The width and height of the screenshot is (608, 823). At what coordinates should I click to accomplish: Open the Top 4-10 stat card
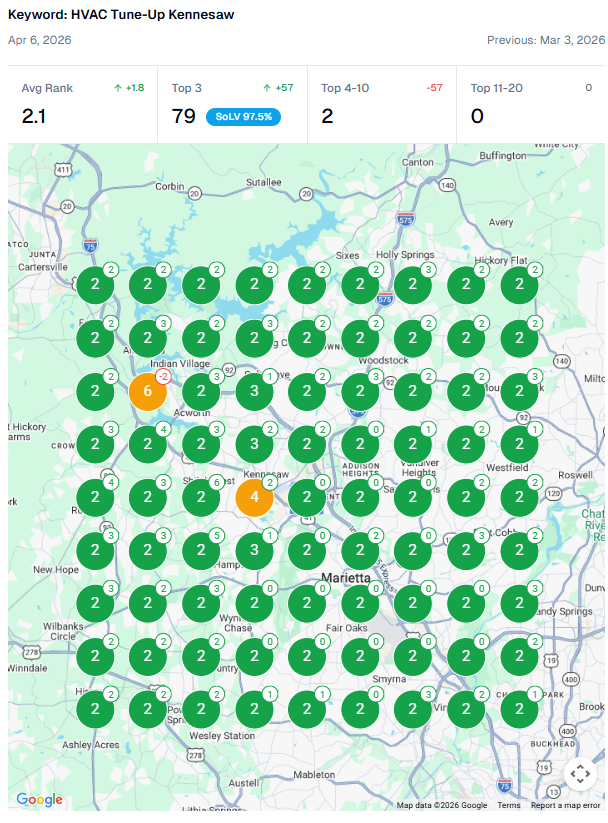382,104
